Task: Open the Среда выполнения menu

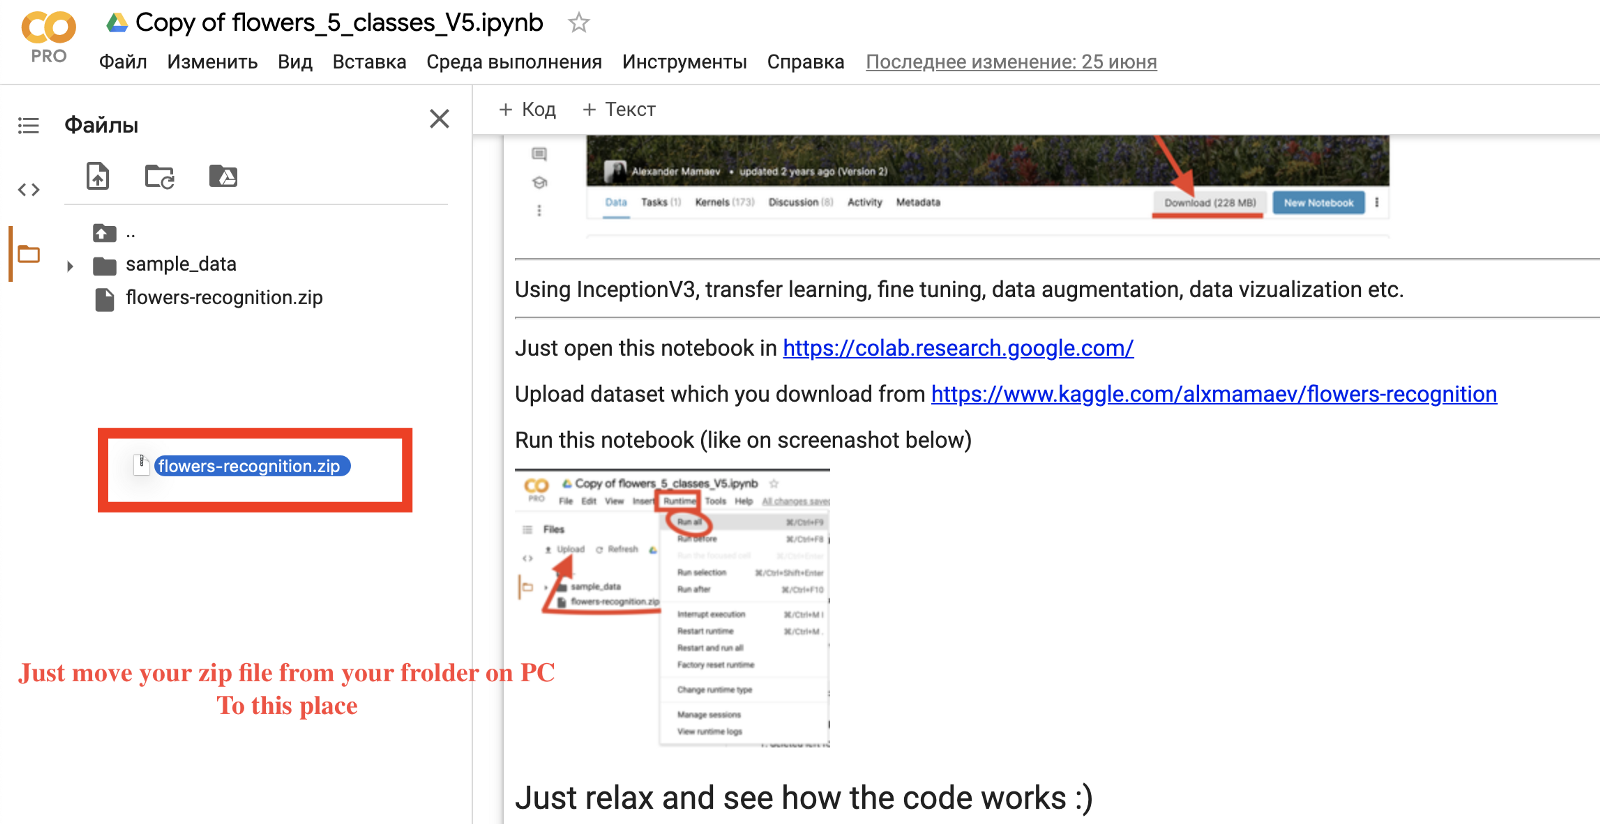Action: click(514, 62)
